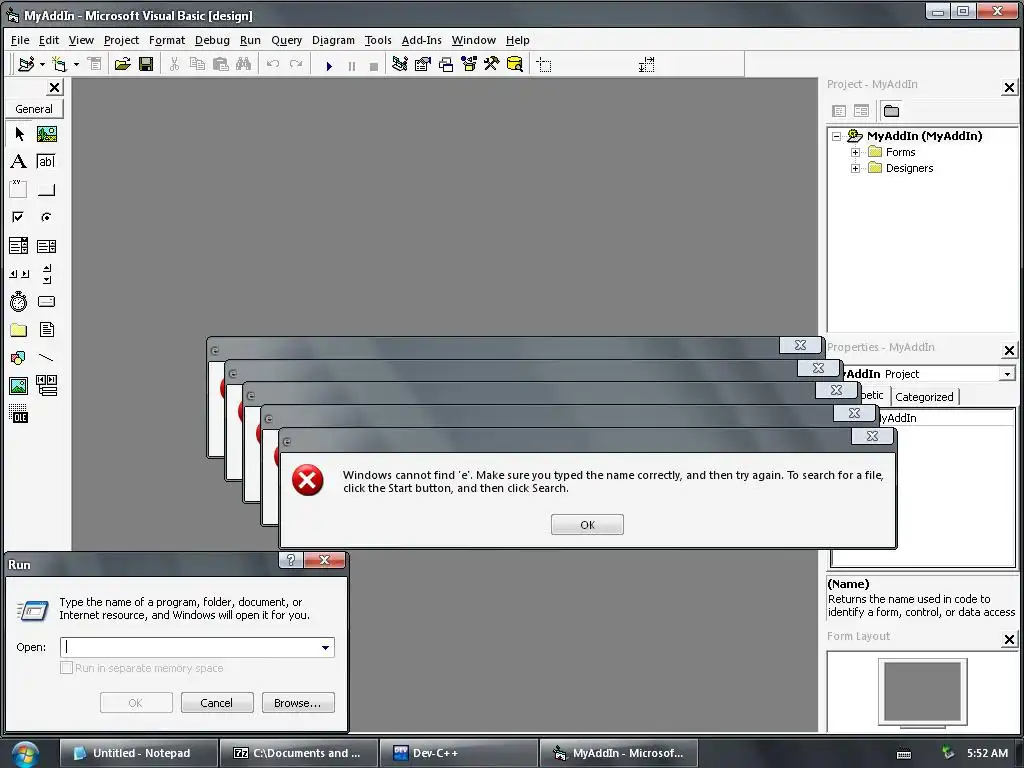Select the Data control in the toolbox
Viewport: 1024px width, 768px height.
click(x=46, y=385)
